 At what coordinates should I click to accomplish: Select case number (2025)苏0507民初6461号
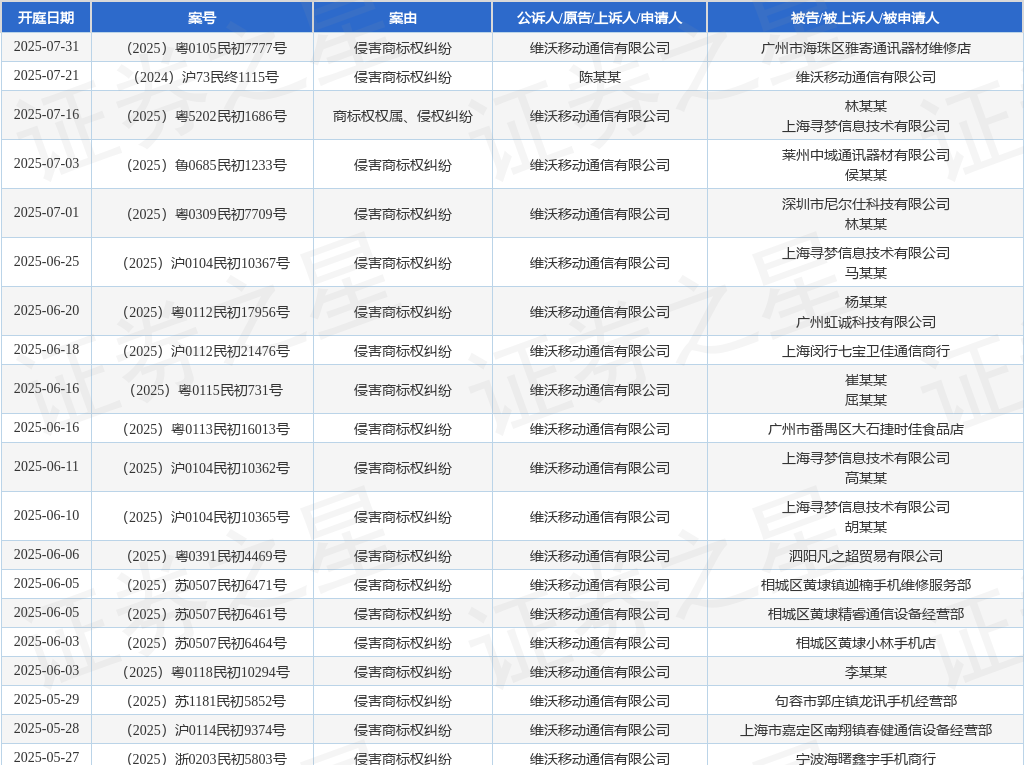click(206, 614)
